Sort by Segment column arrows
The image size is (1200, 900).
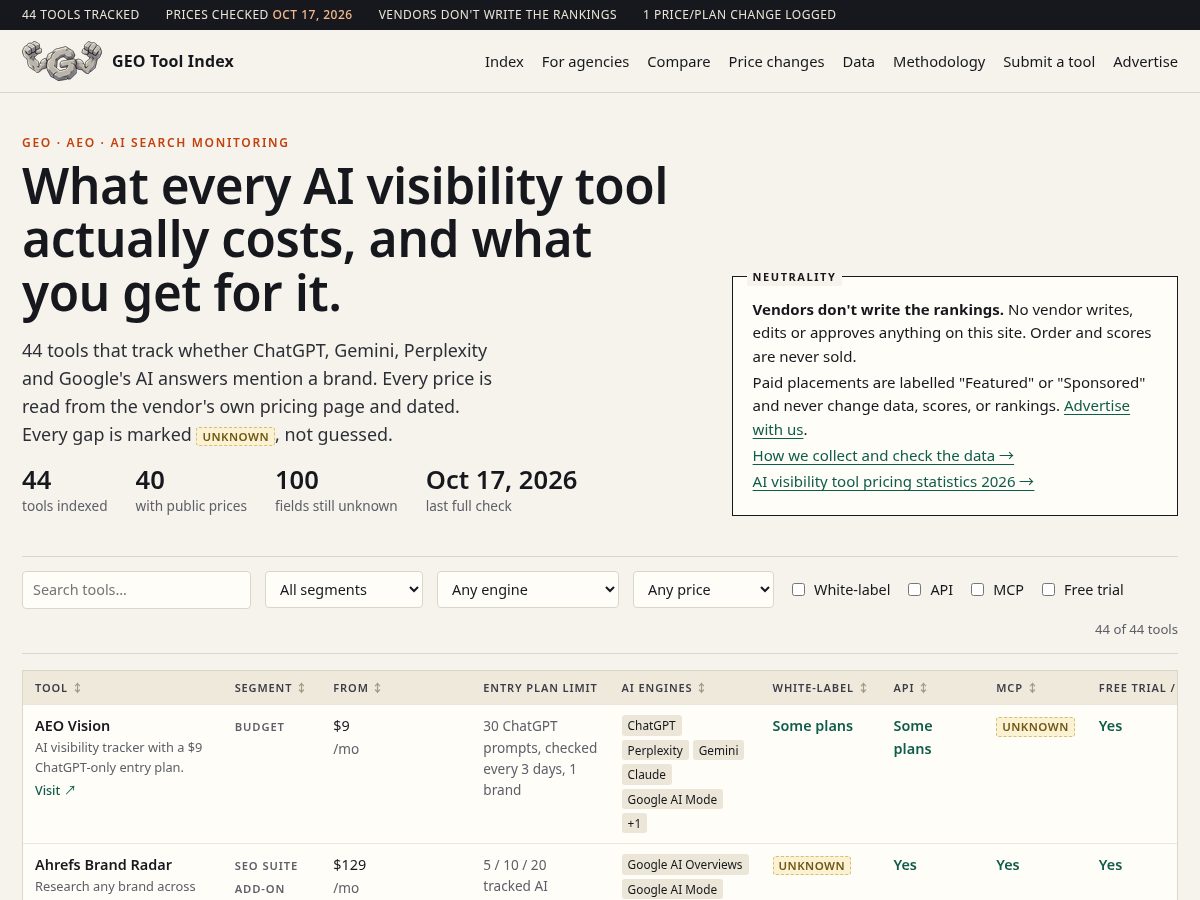tap(302, 688)
